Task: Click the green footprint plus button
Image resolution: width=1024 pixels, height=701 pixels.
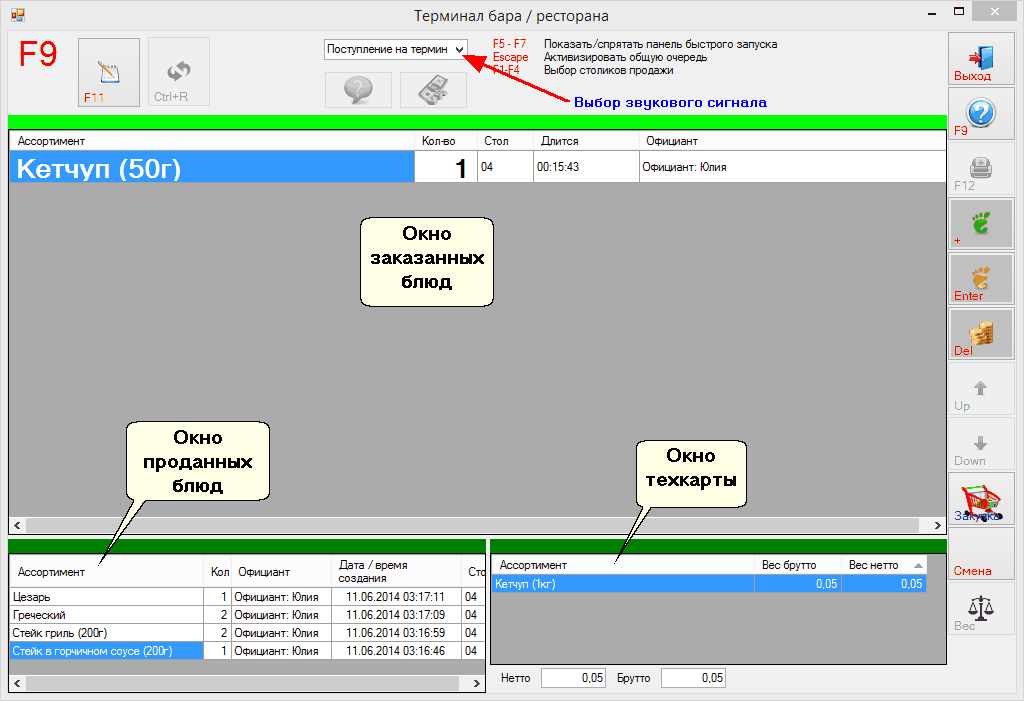Action: [x=981, y=223]
